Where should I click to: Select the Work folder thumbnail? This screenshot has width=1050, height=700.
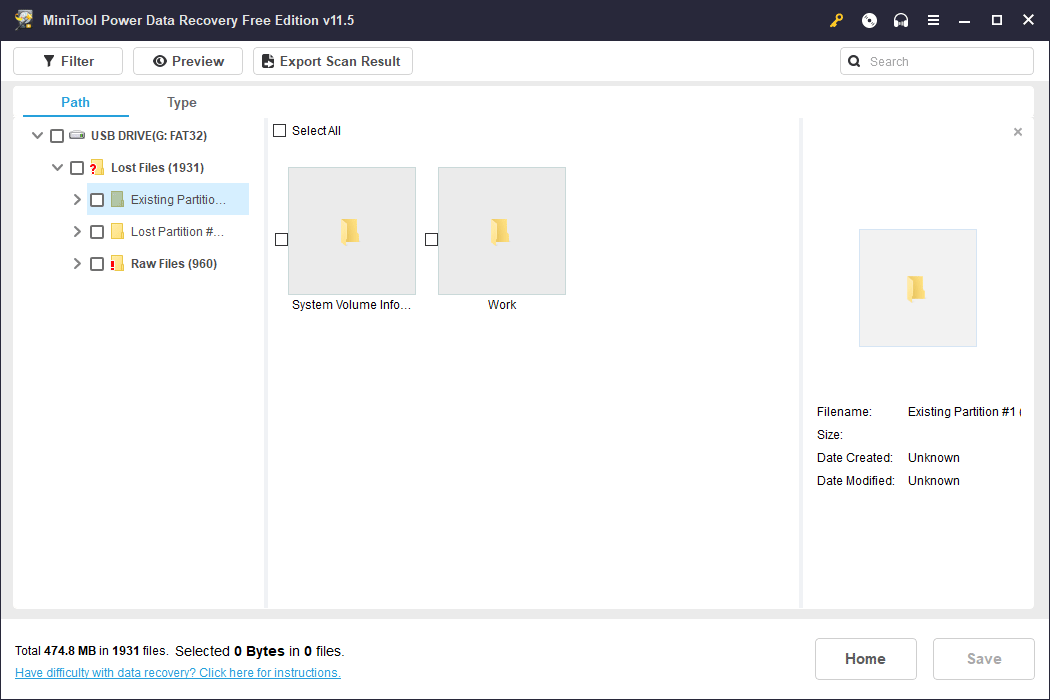click(502, 230)
